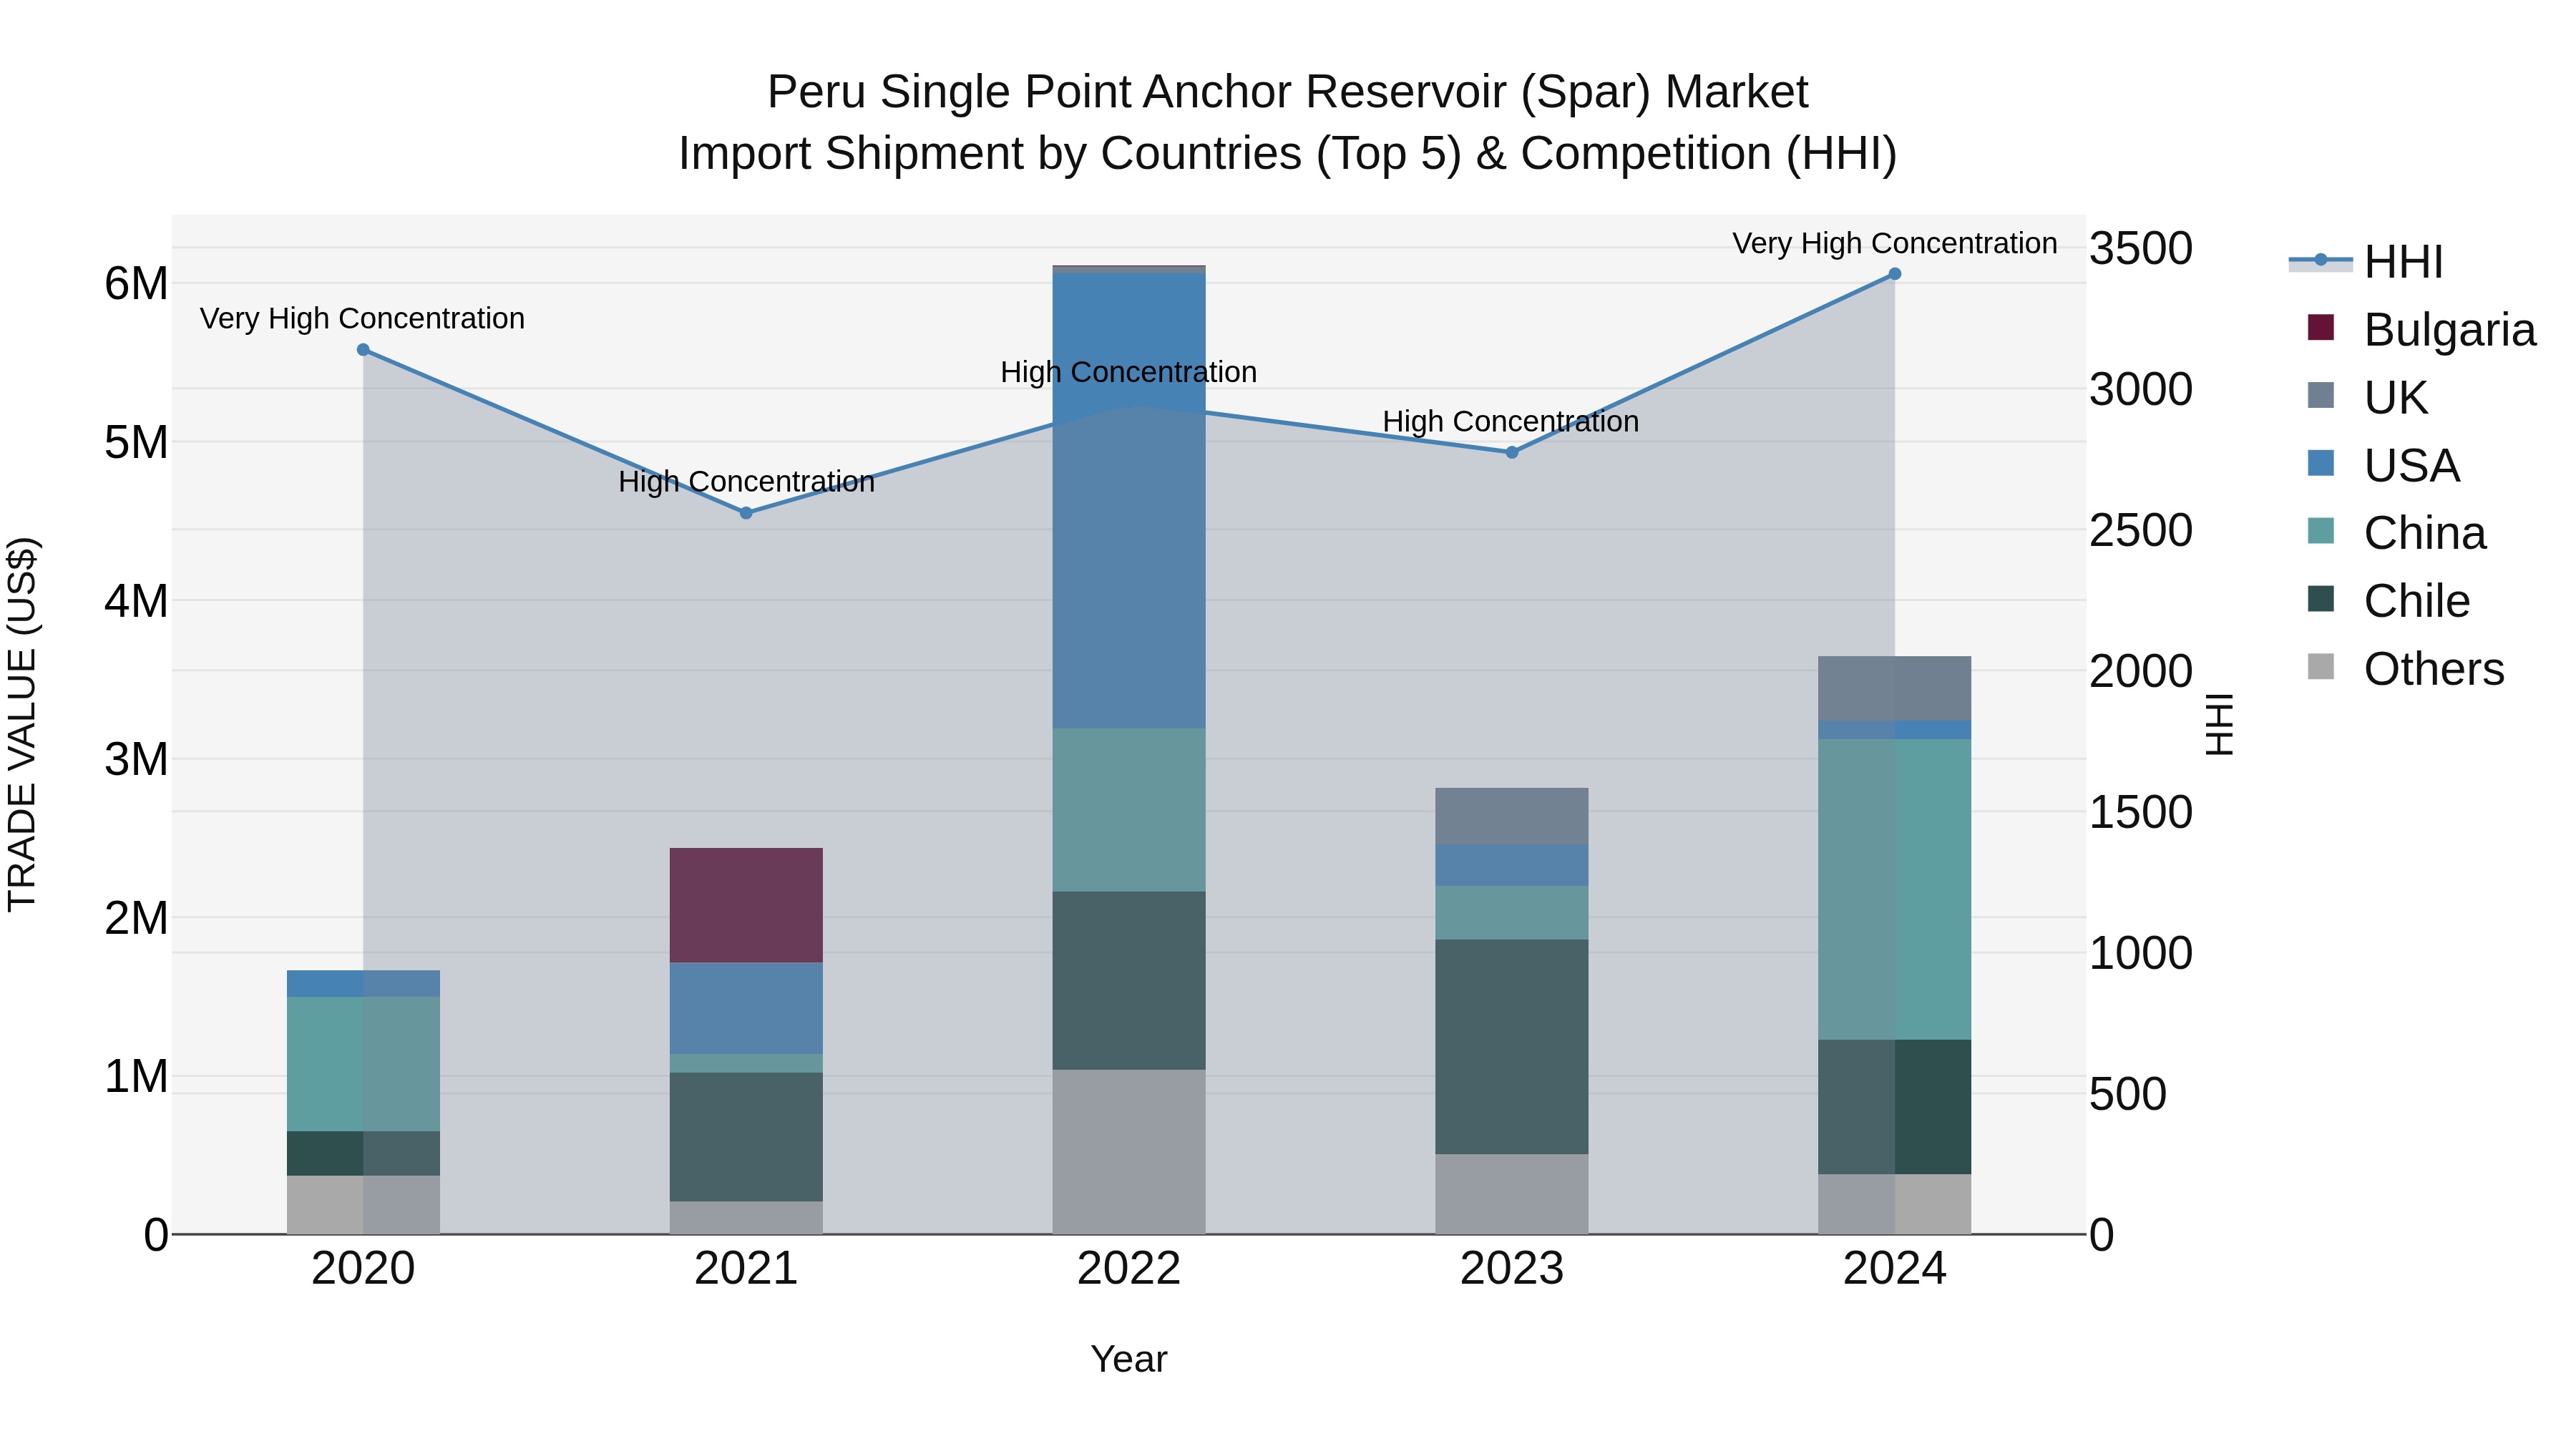
Task: Click the 2024 HHI line data point
Action: coord(1894,274)
